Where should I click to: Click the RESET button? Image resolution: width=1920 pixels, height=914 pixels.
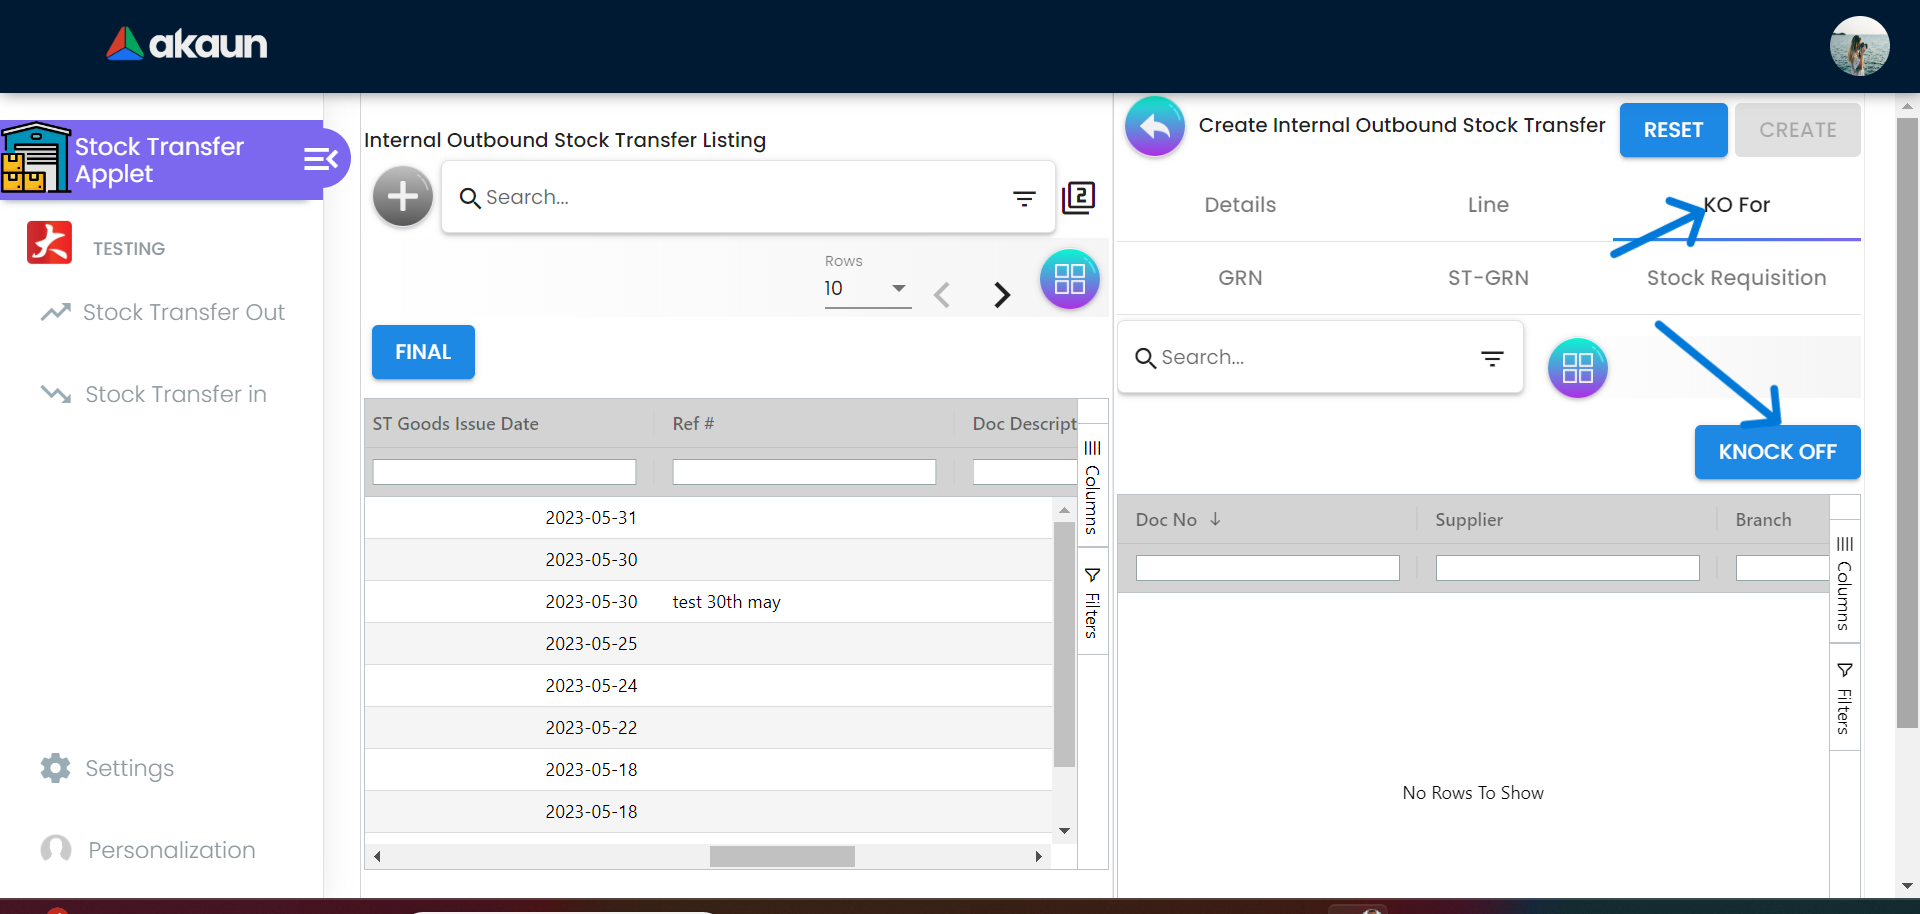1673,130
